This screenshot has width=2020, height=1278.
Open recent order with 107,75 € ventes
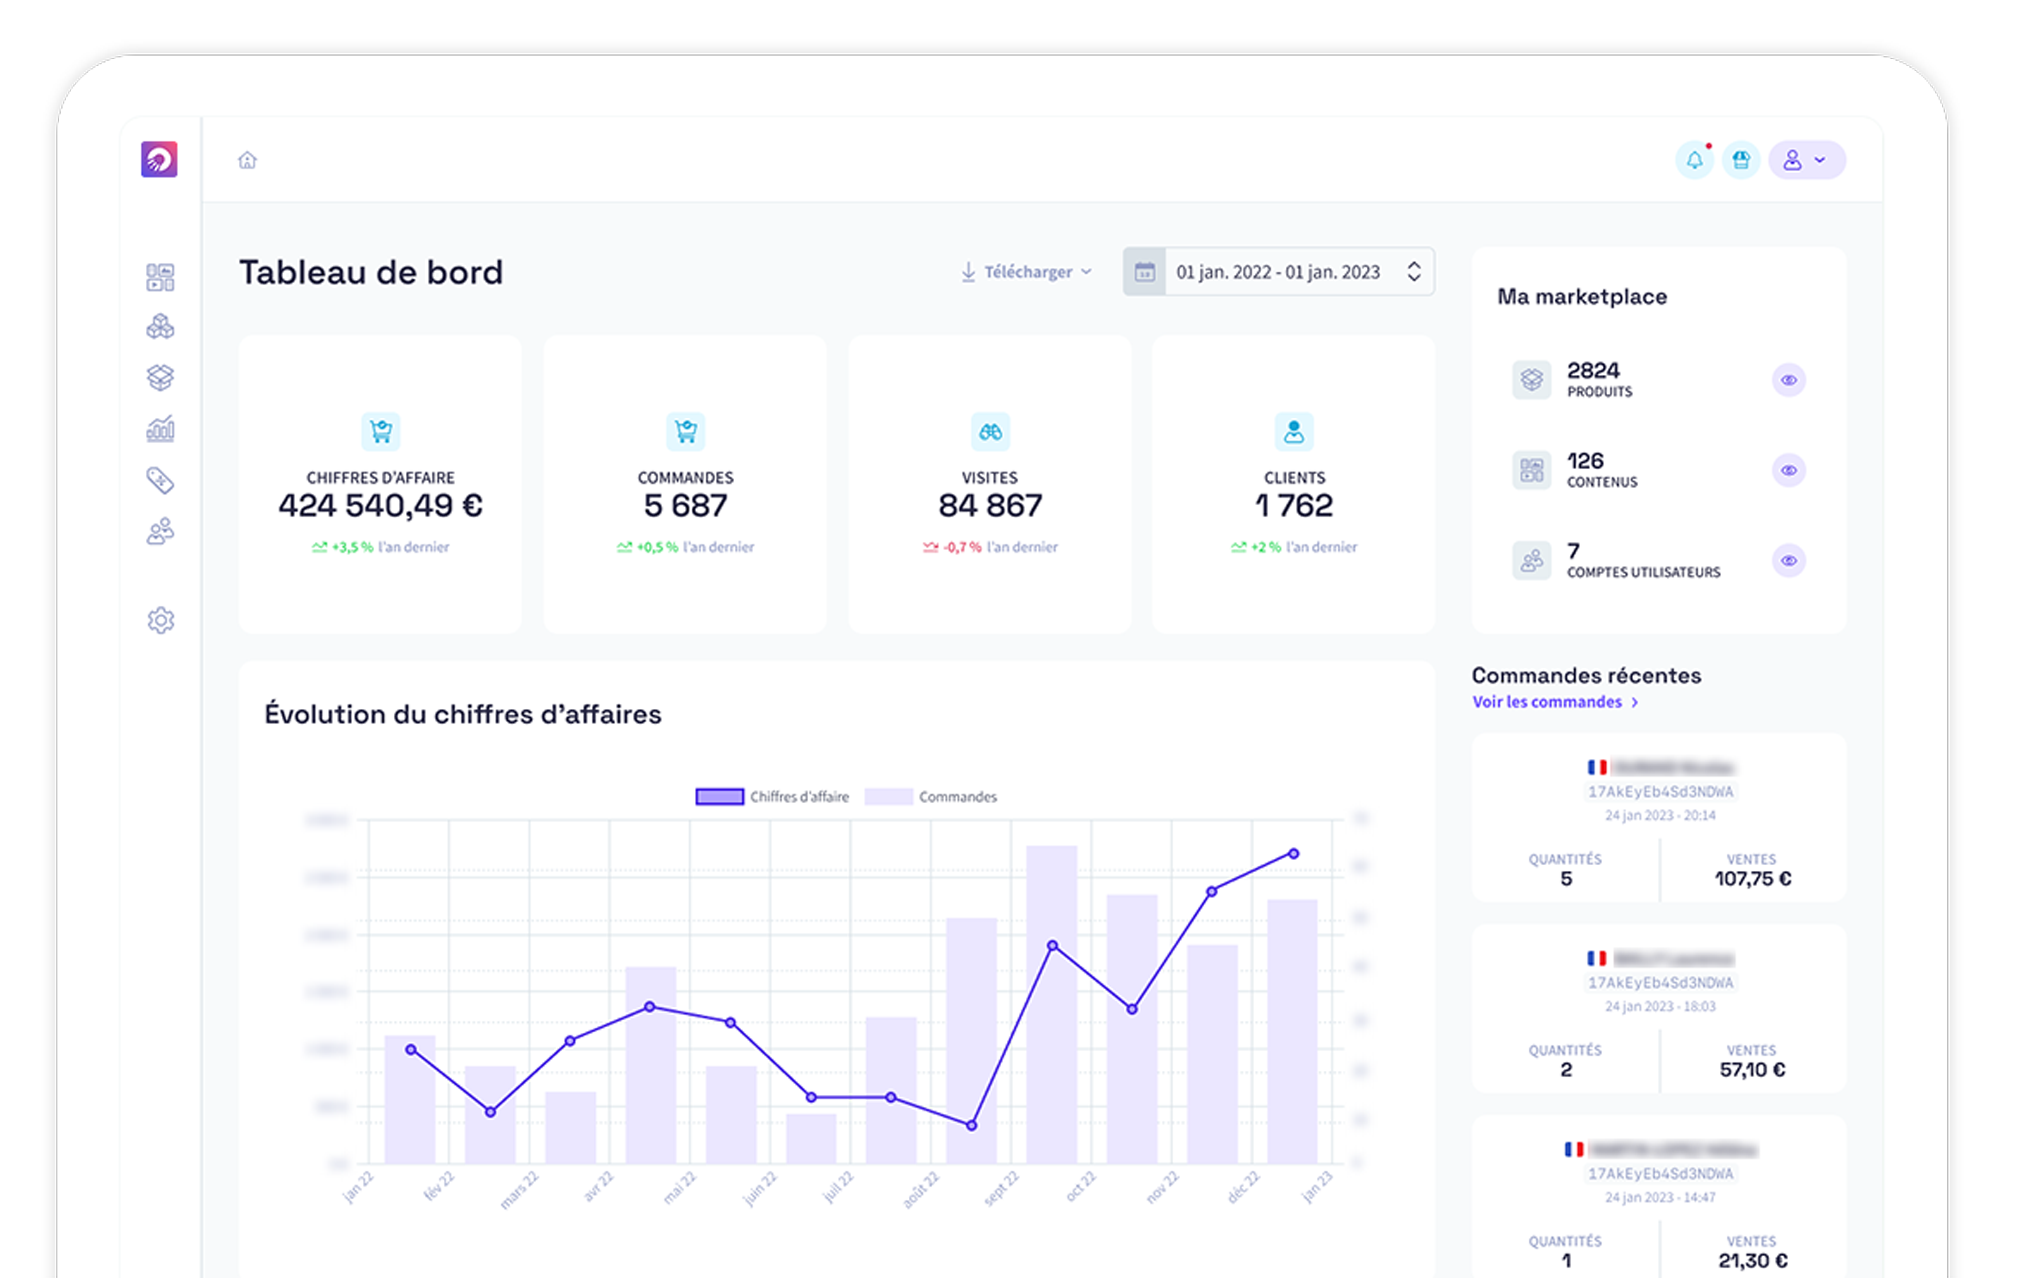click(1659, 819)
